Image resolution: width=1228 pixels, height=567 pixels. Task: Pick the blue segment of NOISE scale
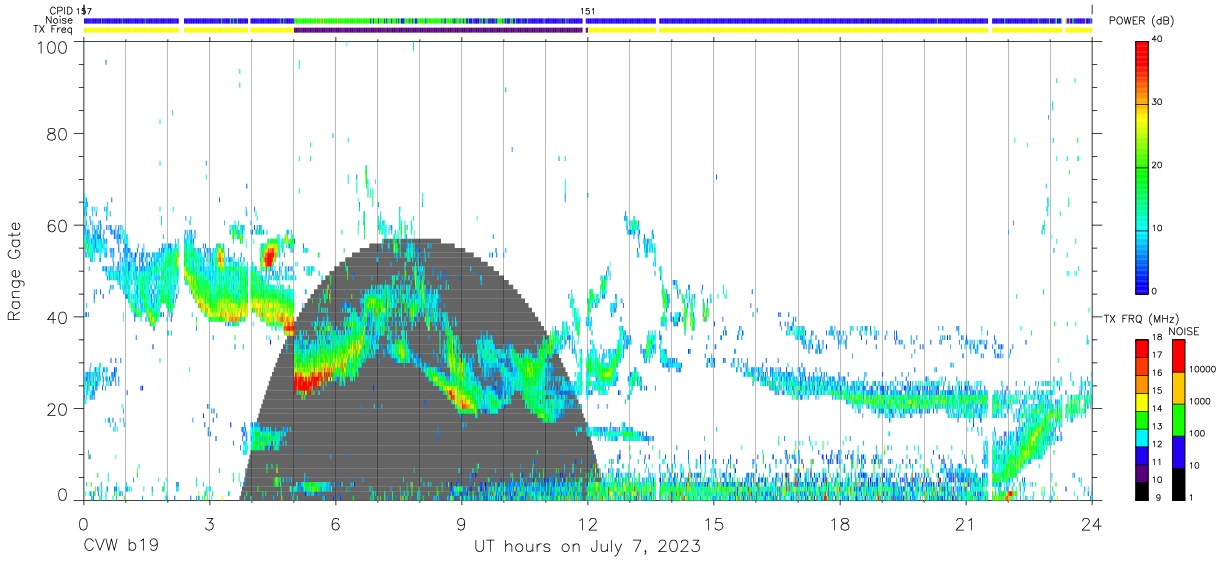click(1178, 452)
